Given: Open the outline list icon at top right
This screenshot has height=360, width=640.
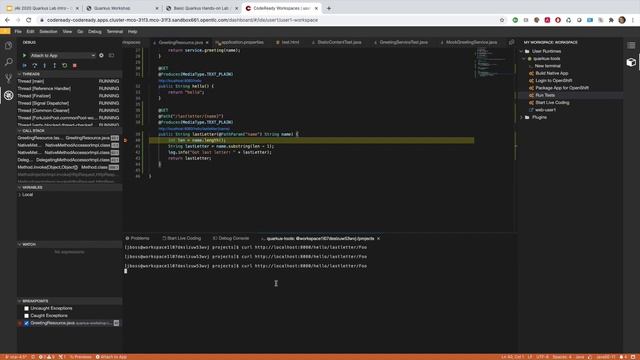Looking at the screenshot, I should 631,45.
